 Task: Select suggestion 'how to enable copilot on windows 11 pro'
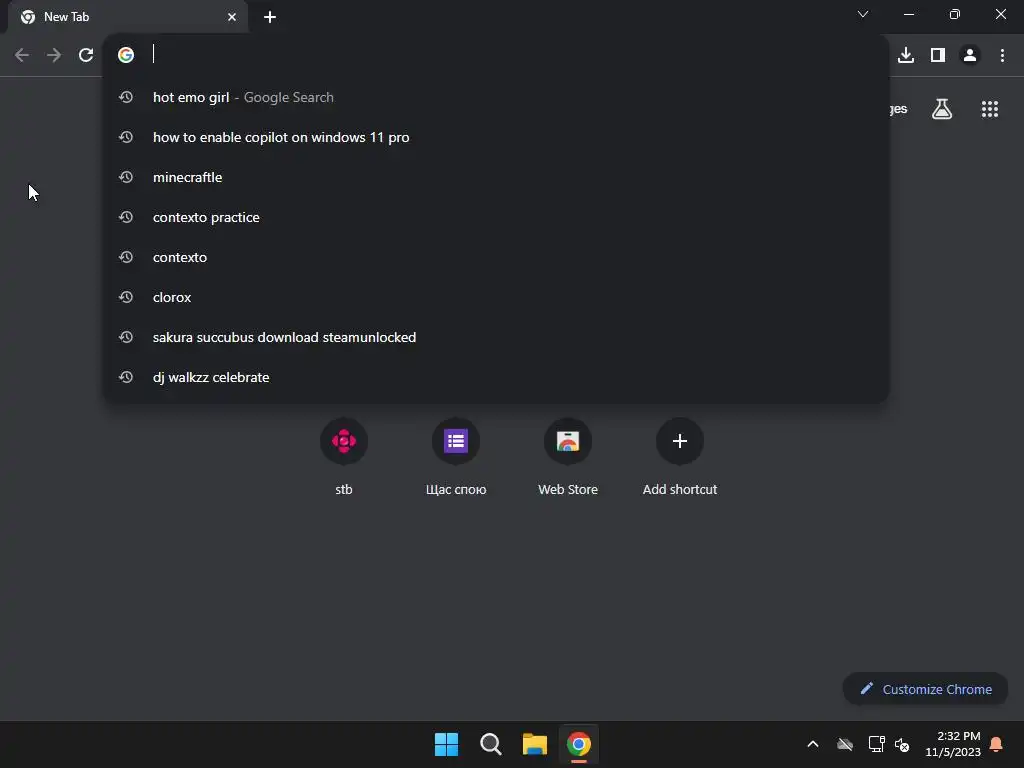pyautogui.click(x=496, y=137)
